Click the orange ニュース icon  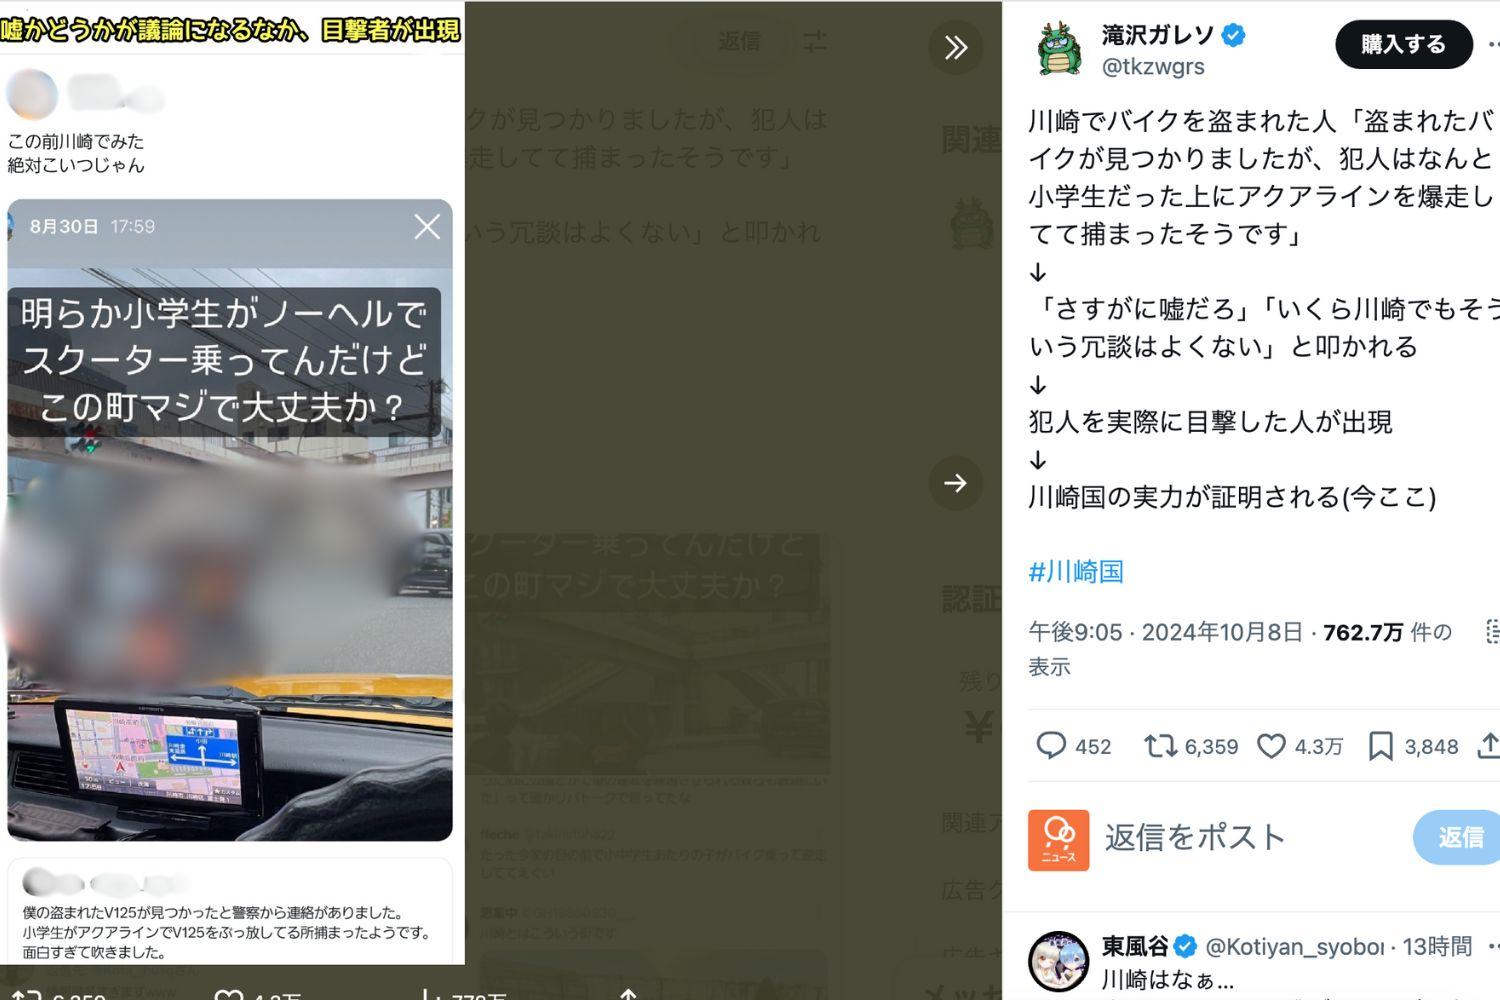[x=1058, y=840]
